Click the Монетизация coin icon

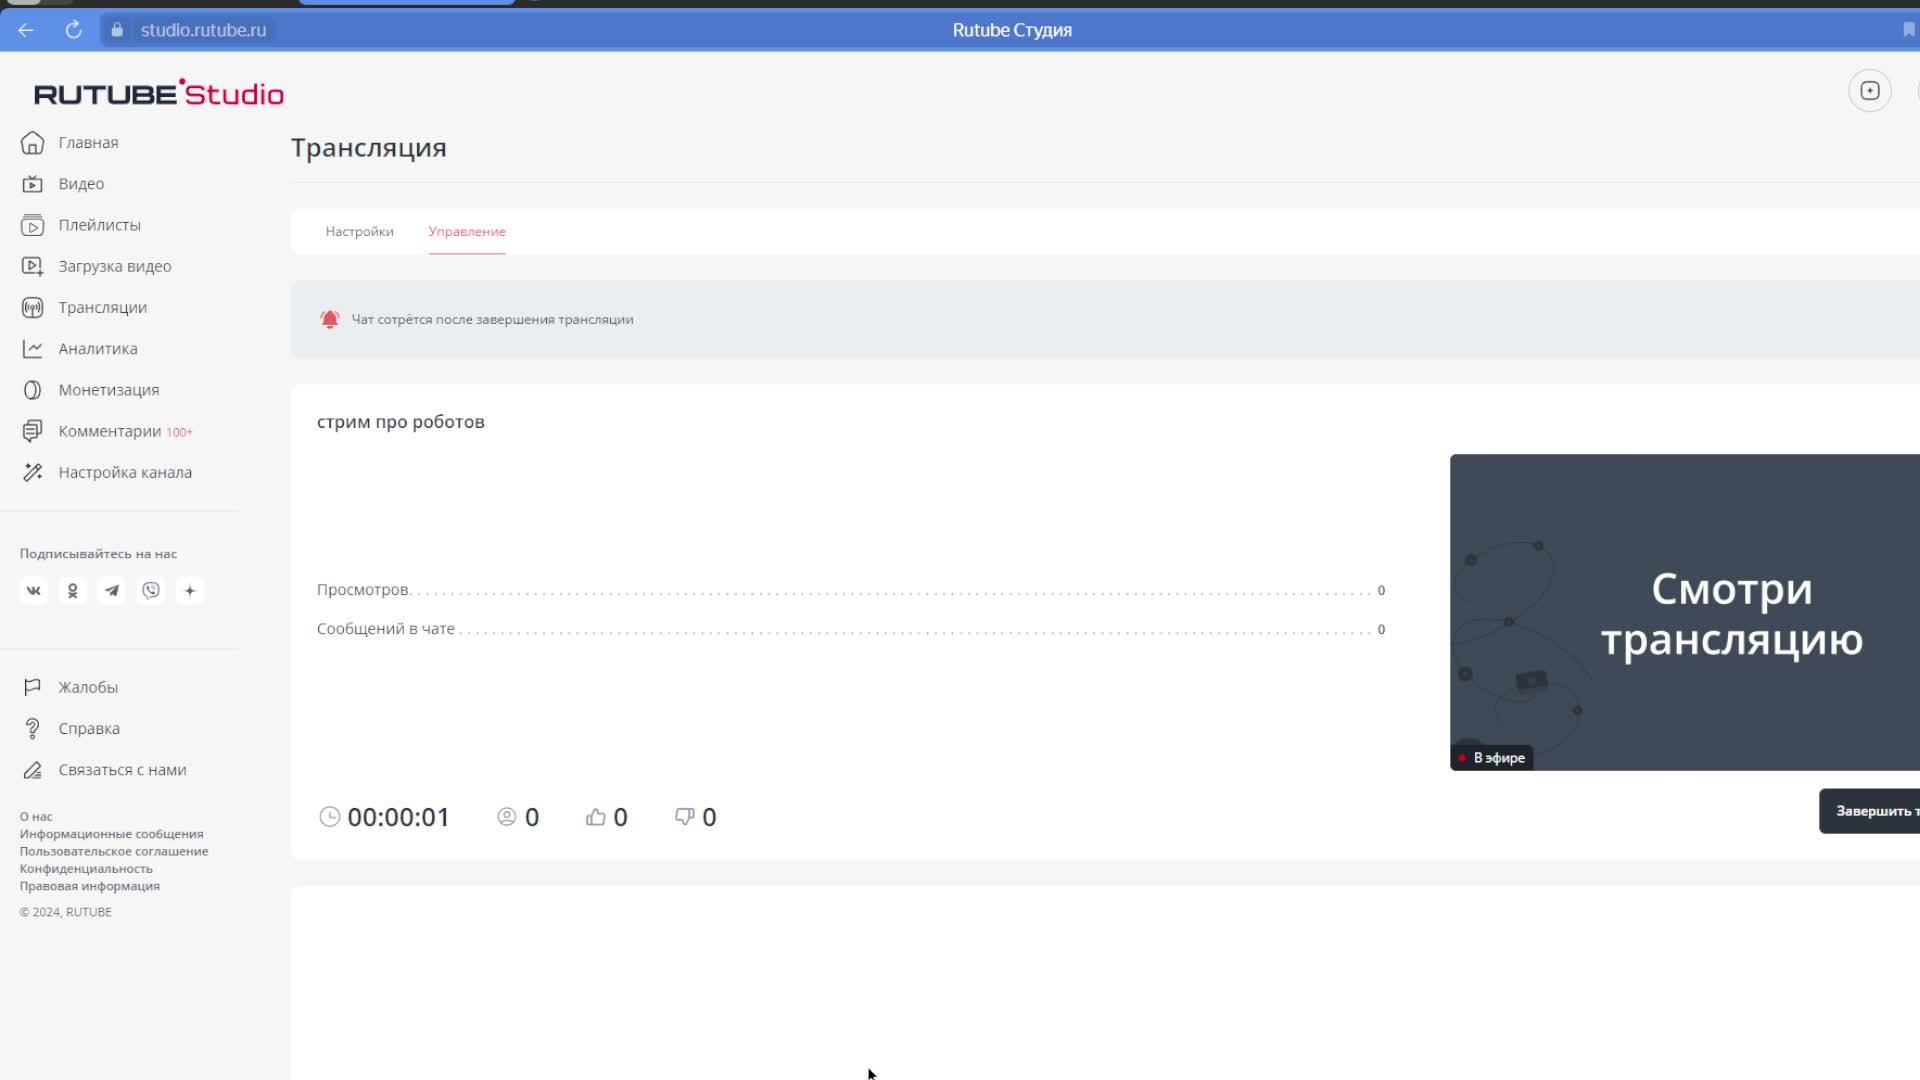click(x=32, y=390)
